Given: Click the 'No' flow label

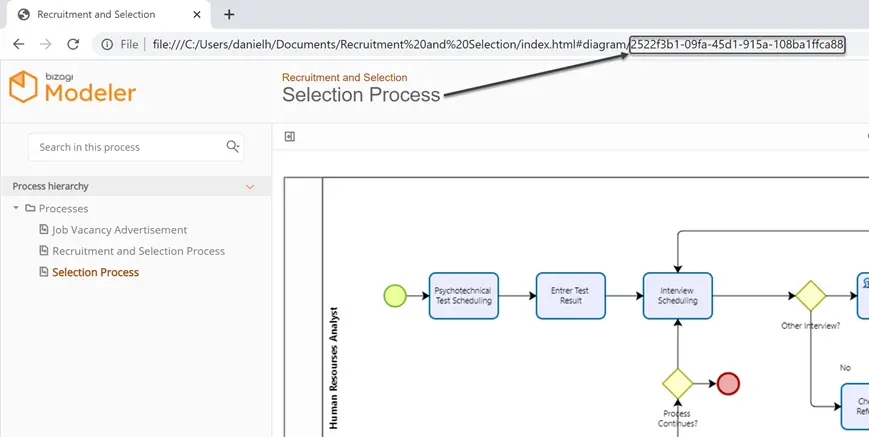Looking at the screenshot, I should [x=845, y=368].
